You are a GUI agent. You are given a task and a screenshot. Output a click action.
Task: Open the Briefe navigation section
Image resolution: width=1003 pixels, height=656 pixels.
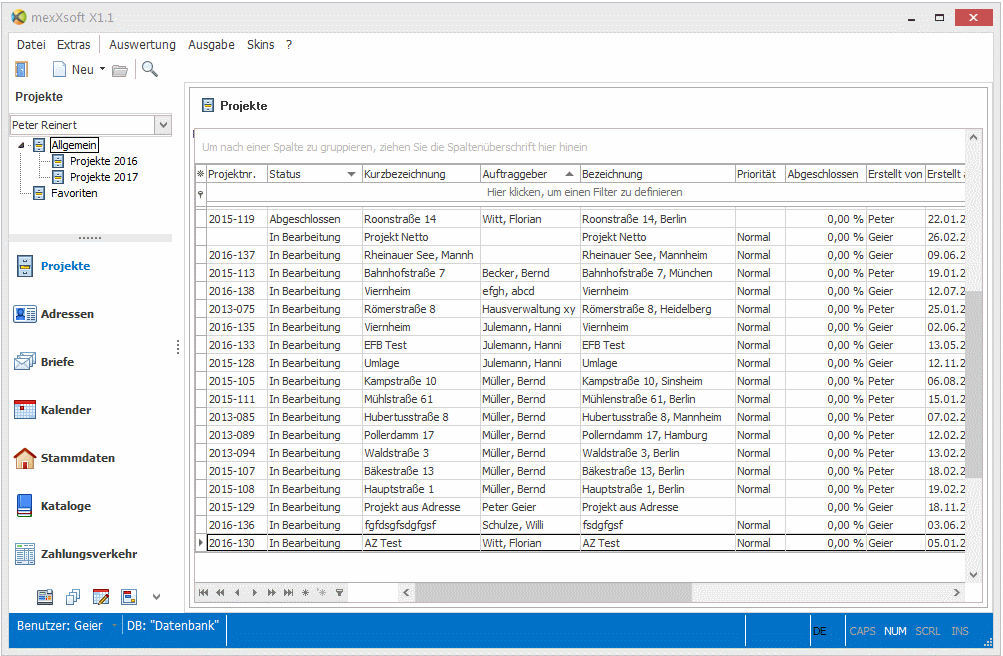pyautogui.click(x=43, y=362)
